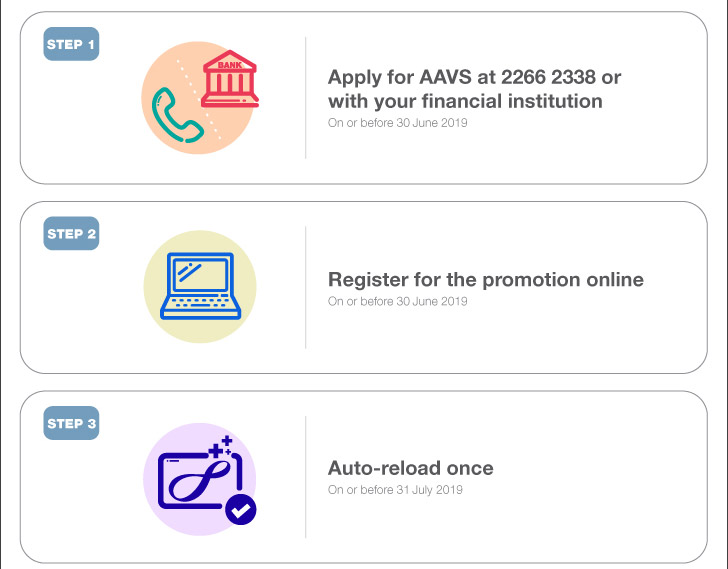The width and height of the screenshot is (728, 569).
Task: Click the teal telephone handset icon
Action: pyautogui.click(x=177, y=115)
